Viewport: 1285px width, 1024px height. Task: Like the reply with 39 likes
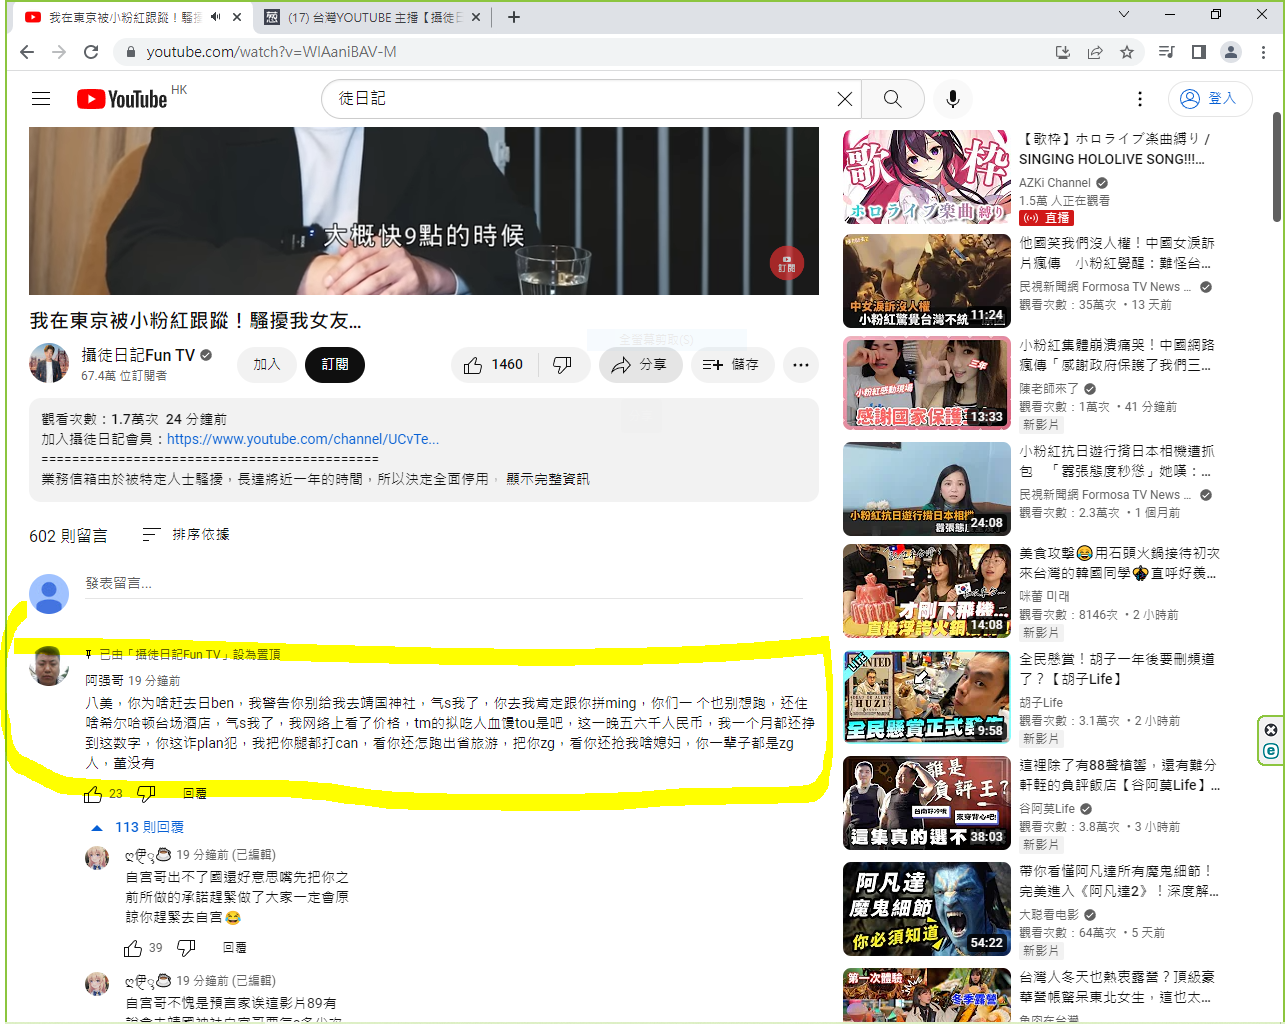click(x=133, y=948)
